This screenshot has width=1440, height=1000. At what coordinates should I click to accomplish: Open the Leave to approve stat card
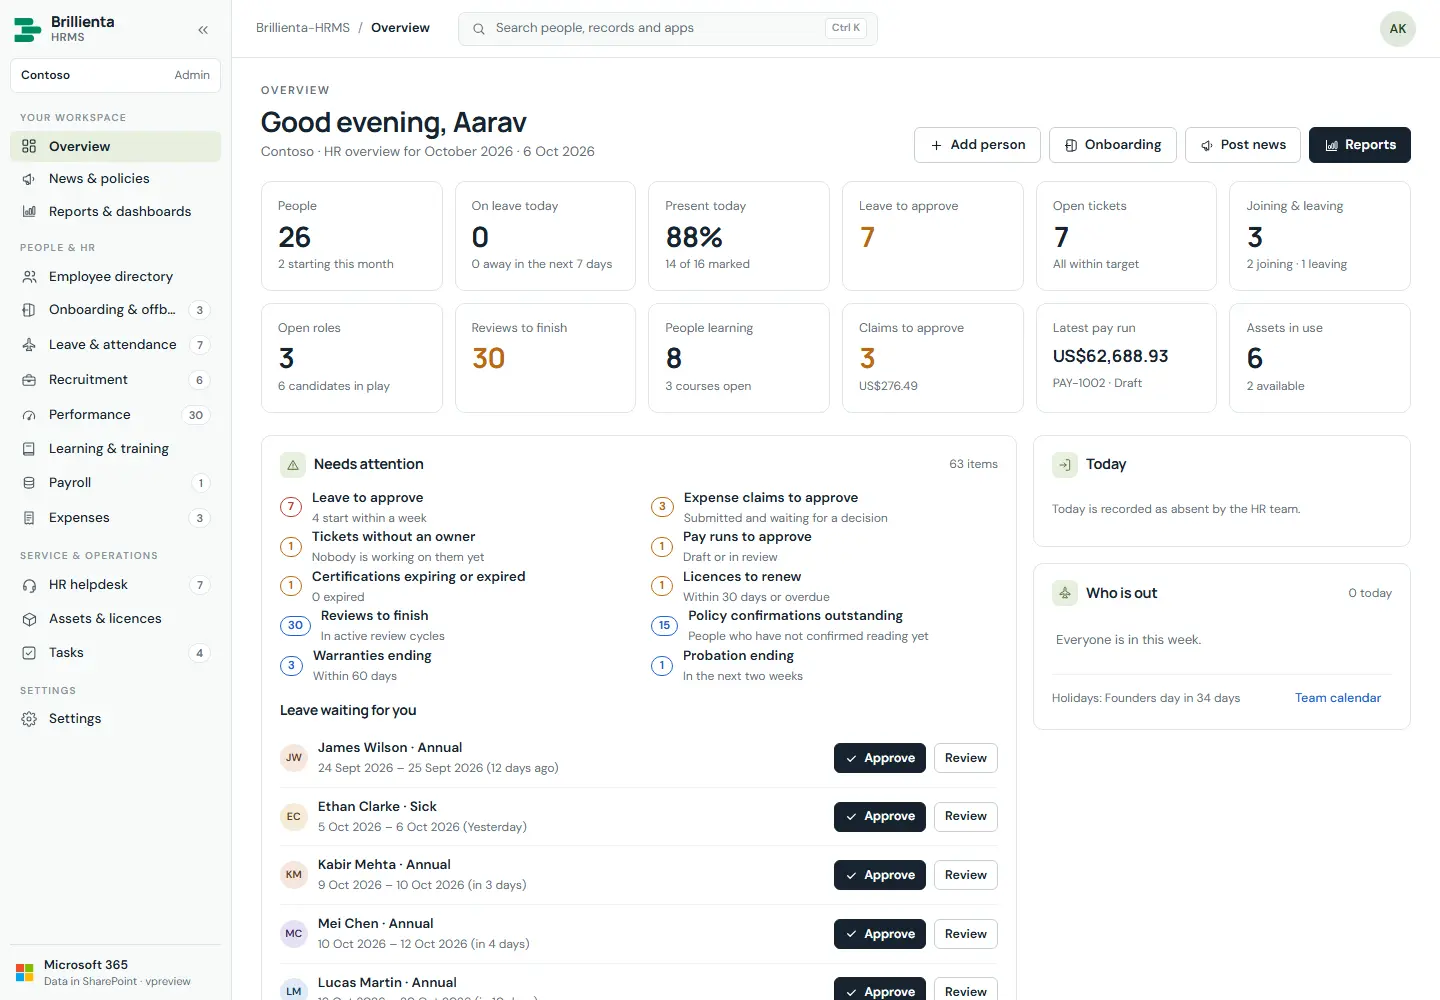tap(933, 236)
